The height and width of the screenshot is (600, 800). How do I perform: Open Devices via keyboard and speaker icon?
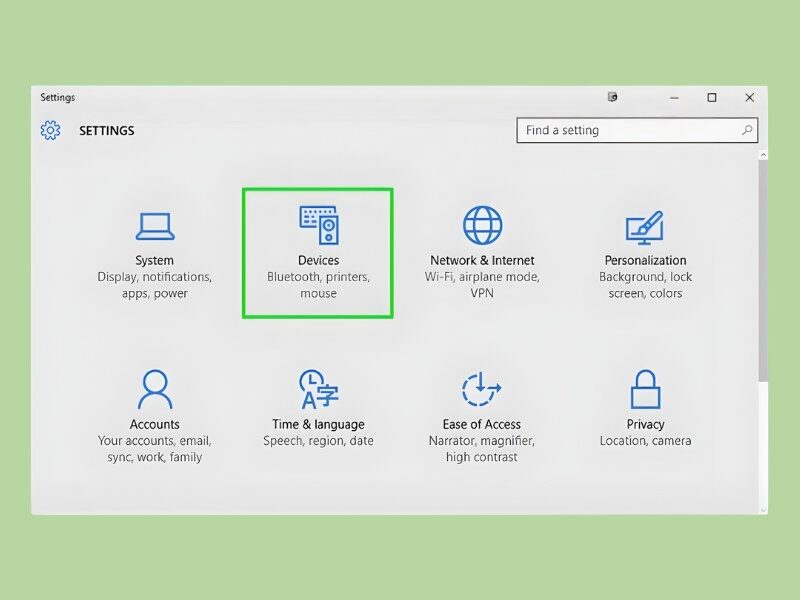318,226
